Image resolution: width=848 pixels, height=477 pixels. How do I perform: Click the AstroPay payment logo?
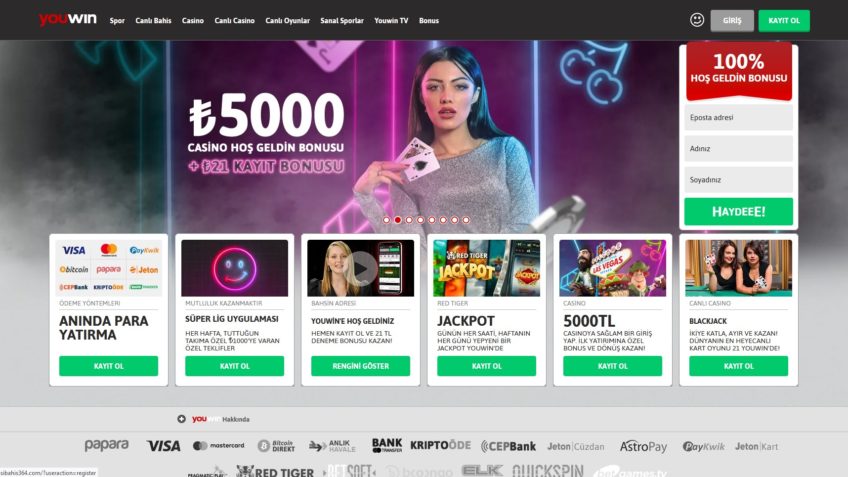click(643, 447)
